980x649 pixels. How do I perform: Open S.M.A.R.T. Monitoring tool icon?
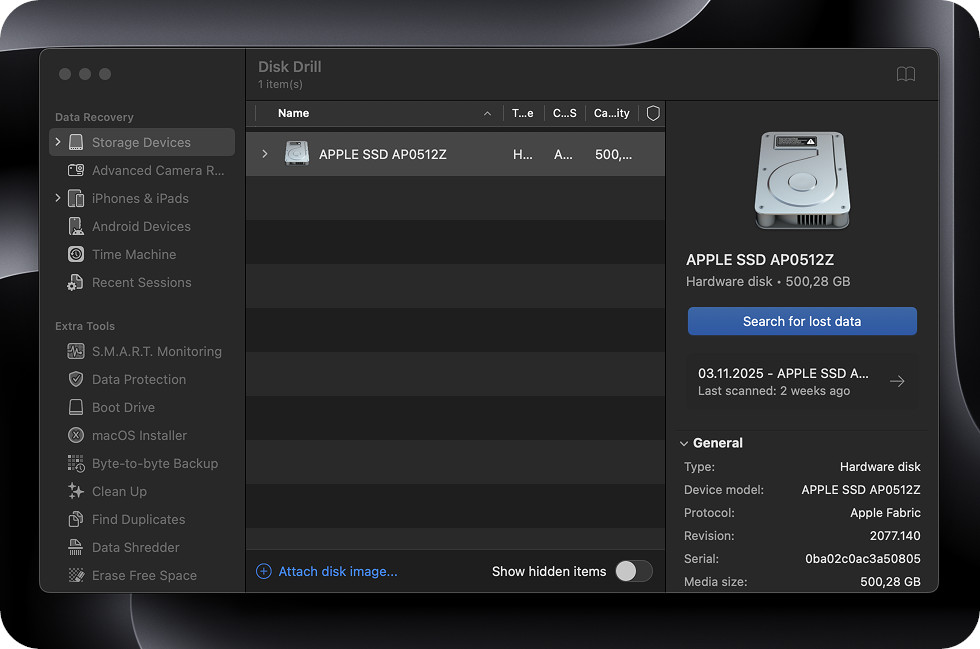tap(76, 351)
